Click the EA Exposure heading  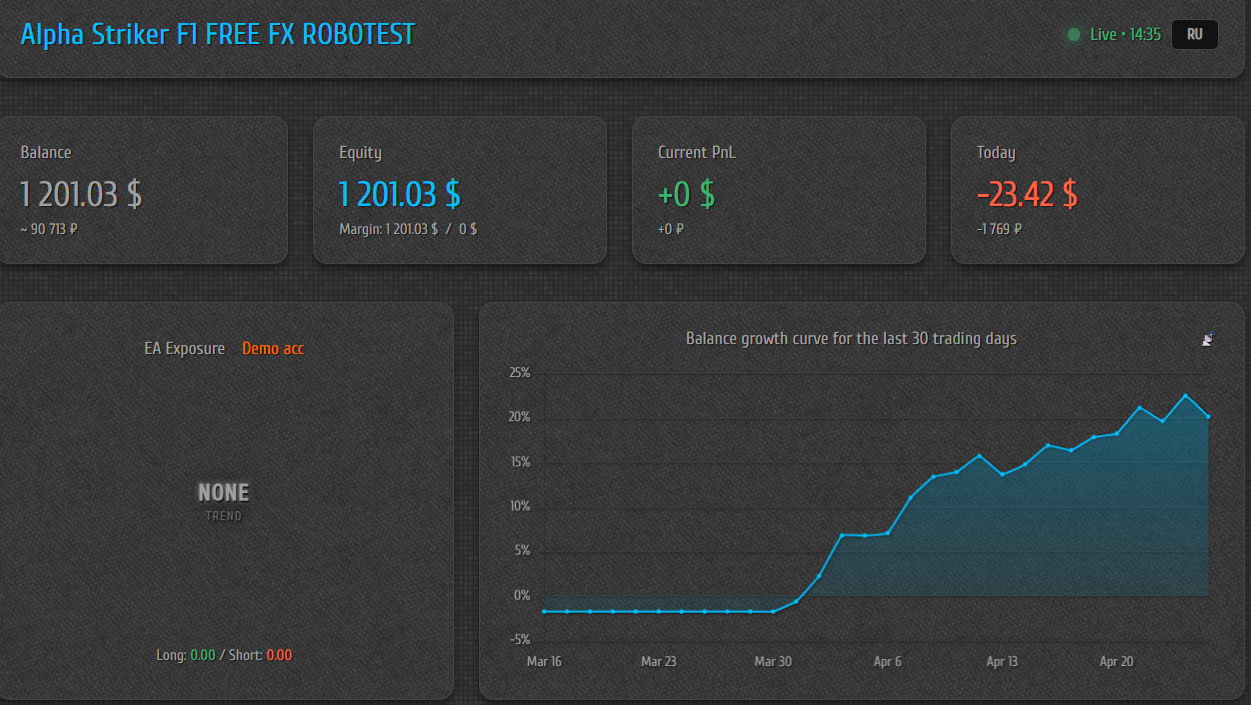[x=185, y=349]
